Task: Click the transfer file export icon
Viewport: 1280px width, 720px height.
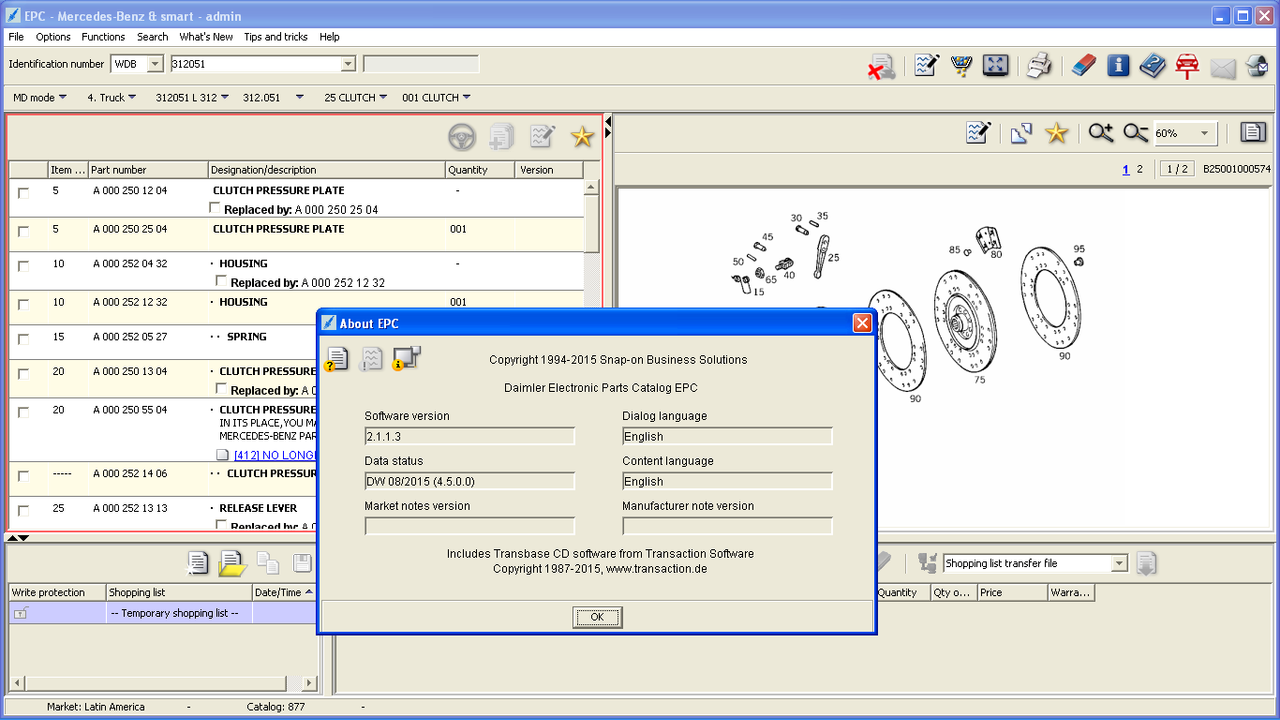Action: [1146, 563]
